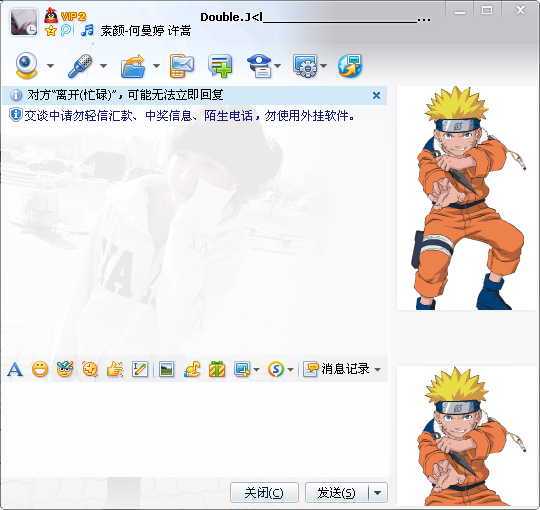Click contact's Naruto QQ show image

coord(467,198)
